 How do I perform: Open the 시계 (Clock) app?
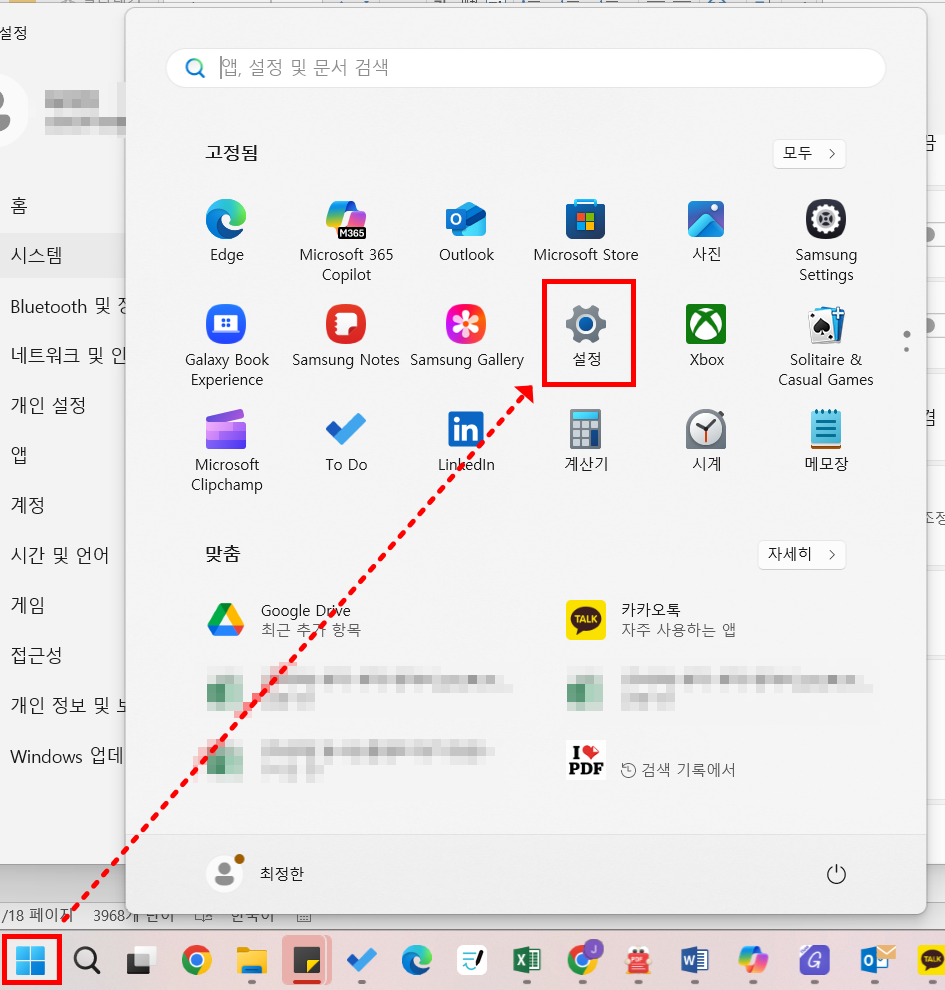coord(706,441)
